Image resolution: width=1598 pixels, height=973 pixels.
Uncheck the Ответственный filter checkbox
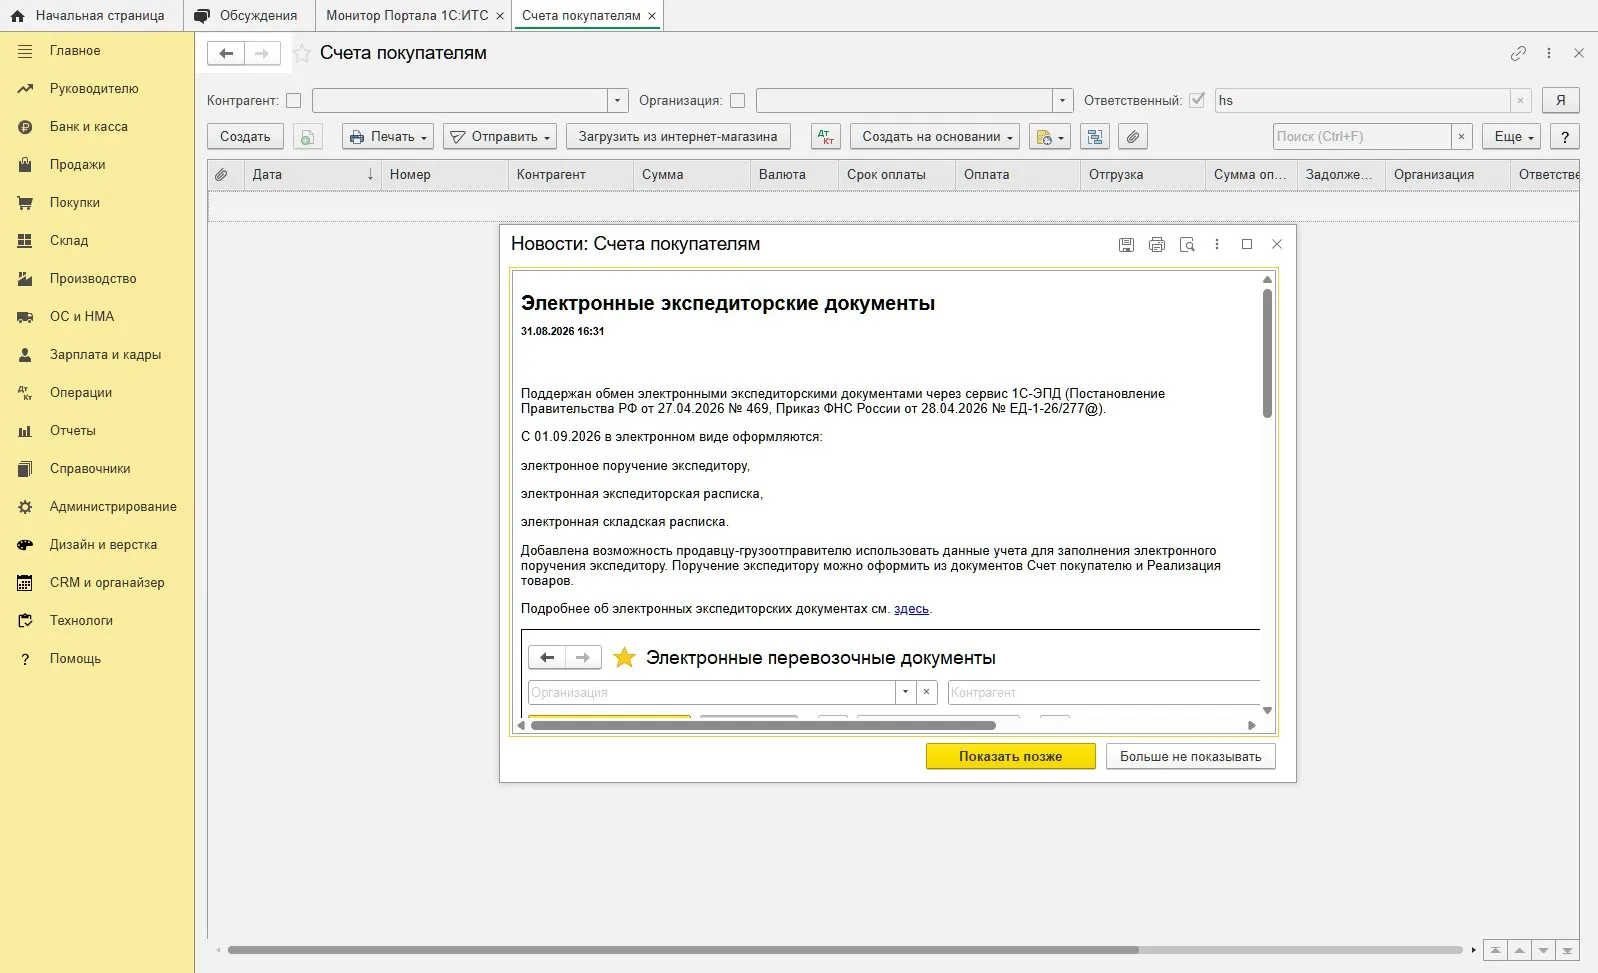point(1197,101)
